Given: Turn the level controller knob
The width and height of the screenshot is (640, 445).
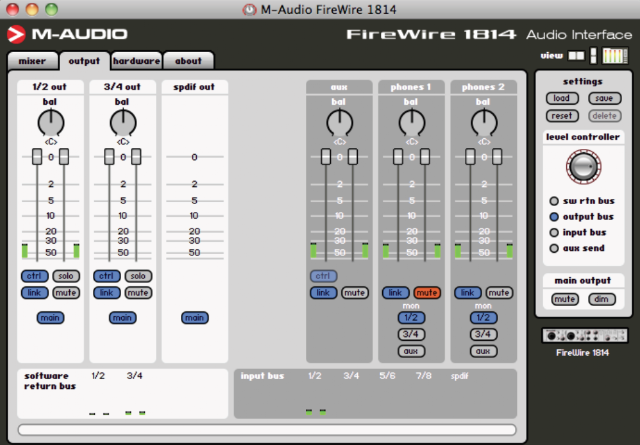Looking at the screenshot, I should [x=584, y=167].
